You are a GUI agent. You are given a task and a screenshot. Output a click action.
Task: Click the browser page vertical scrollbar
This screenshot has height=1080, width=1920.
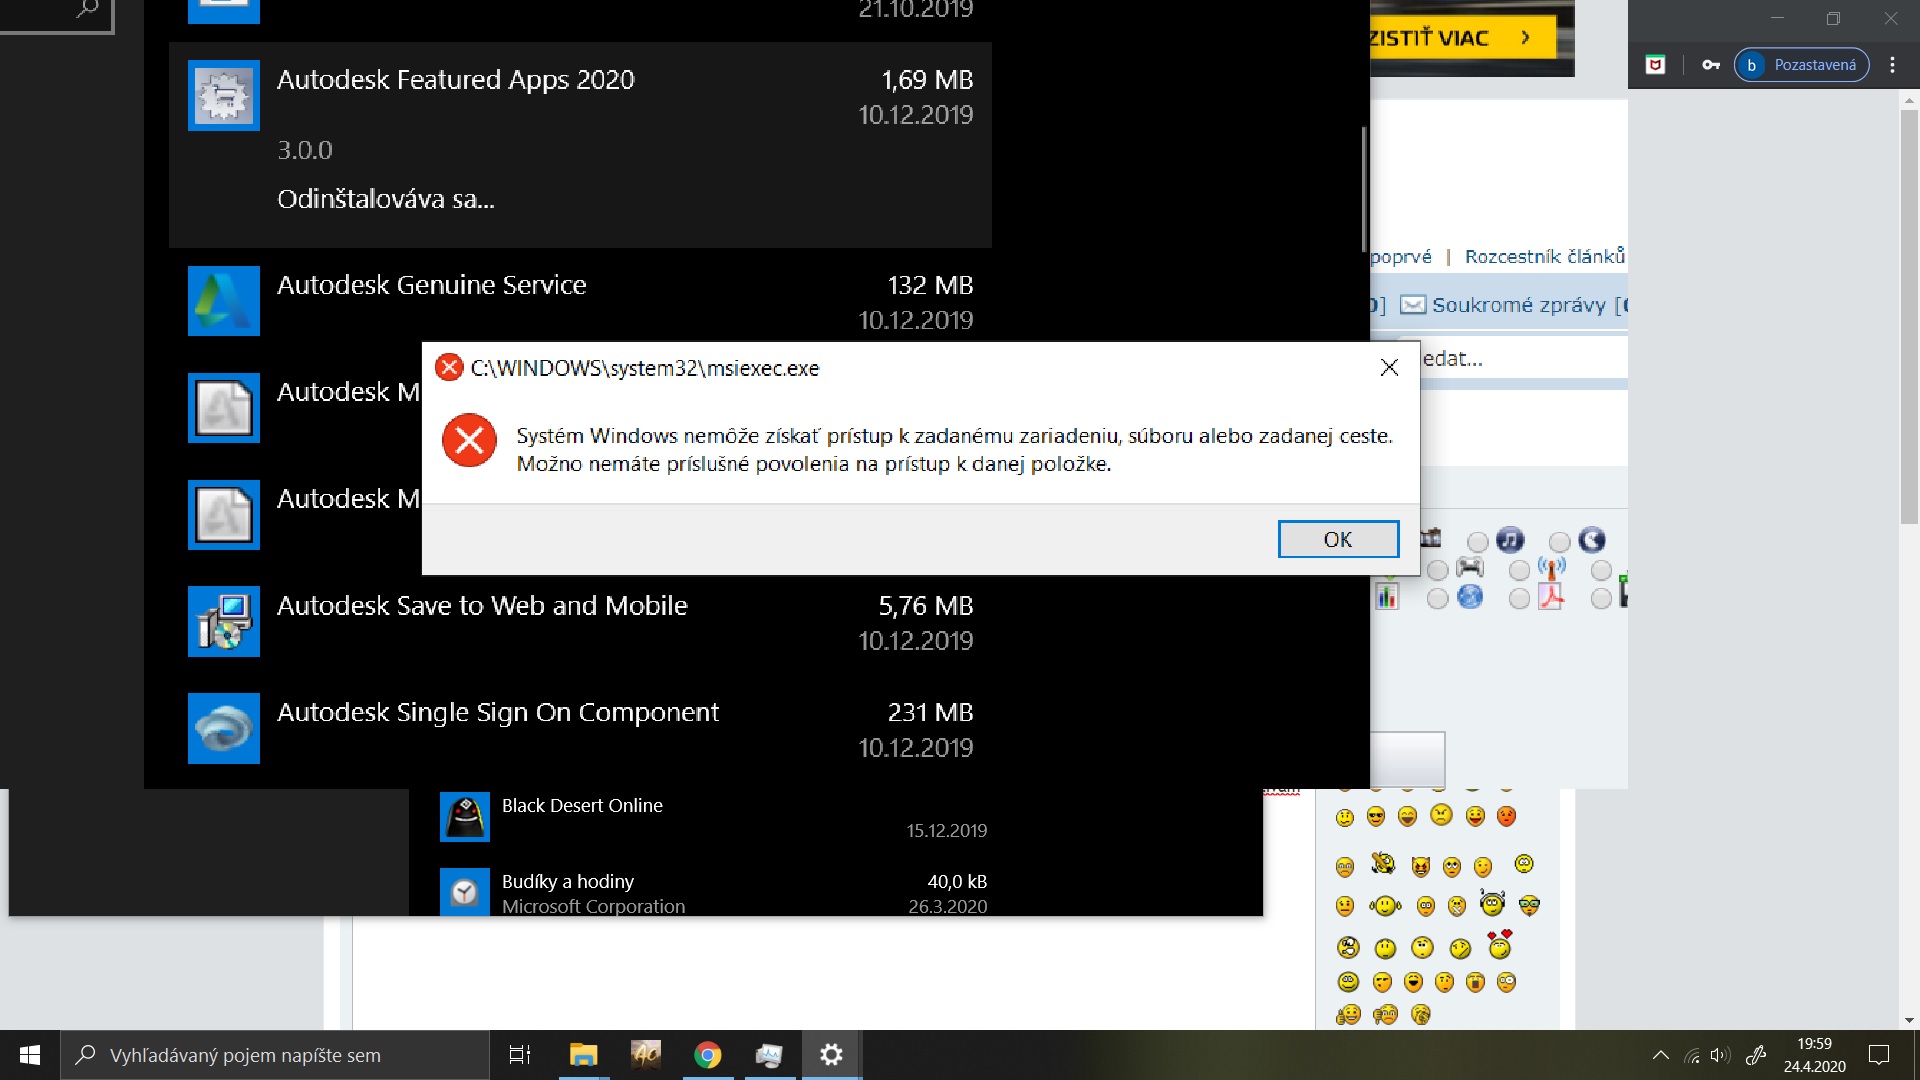coord(1909,316)
